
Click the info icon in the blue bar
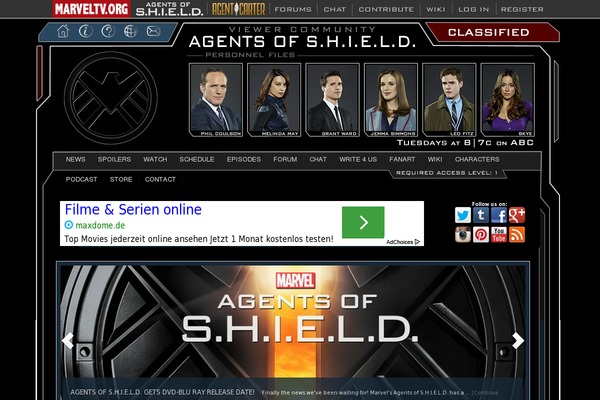[x=85, y=31]
